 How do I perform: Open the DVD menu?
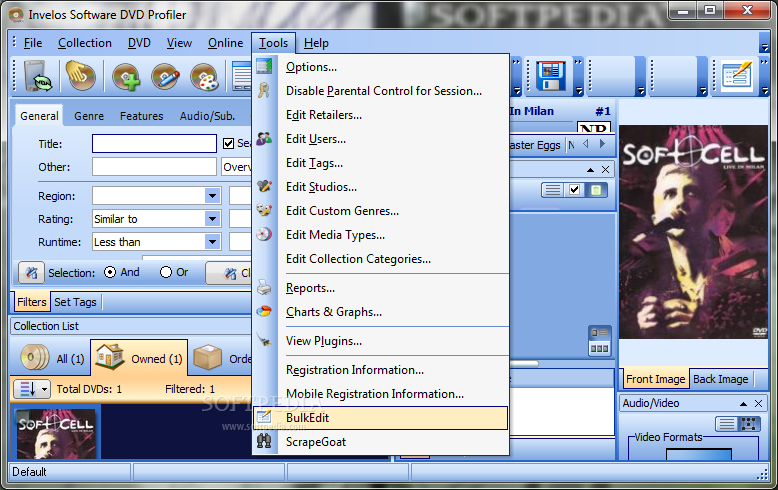139,43
